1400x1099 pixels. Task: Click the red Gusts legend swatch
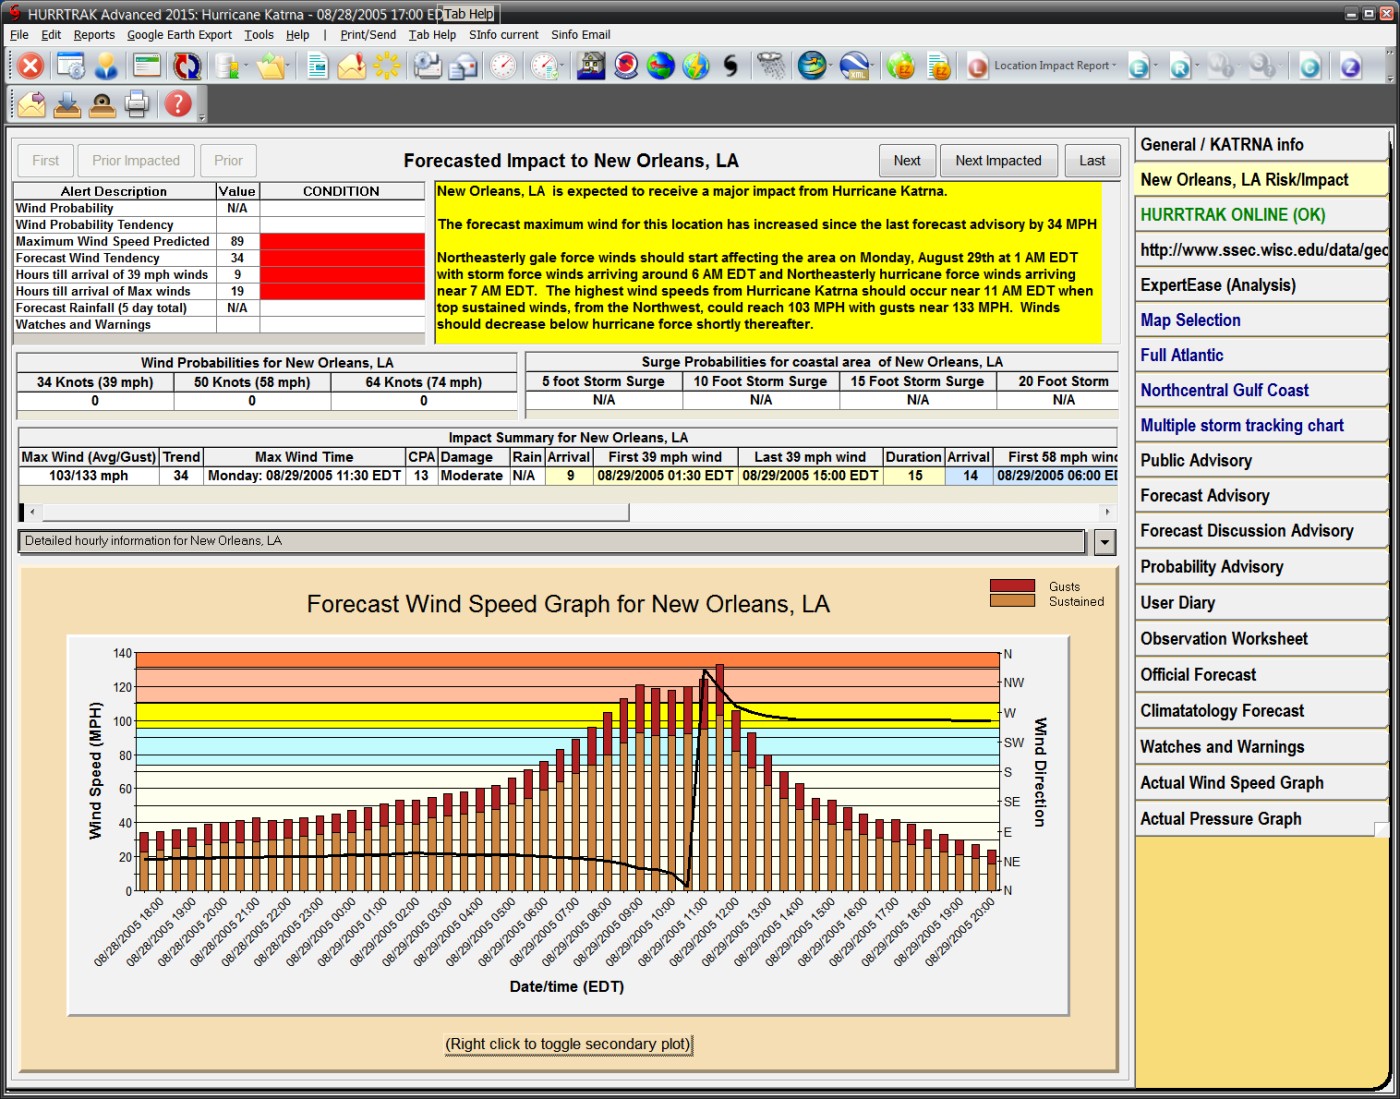[x=1012, y=586]
